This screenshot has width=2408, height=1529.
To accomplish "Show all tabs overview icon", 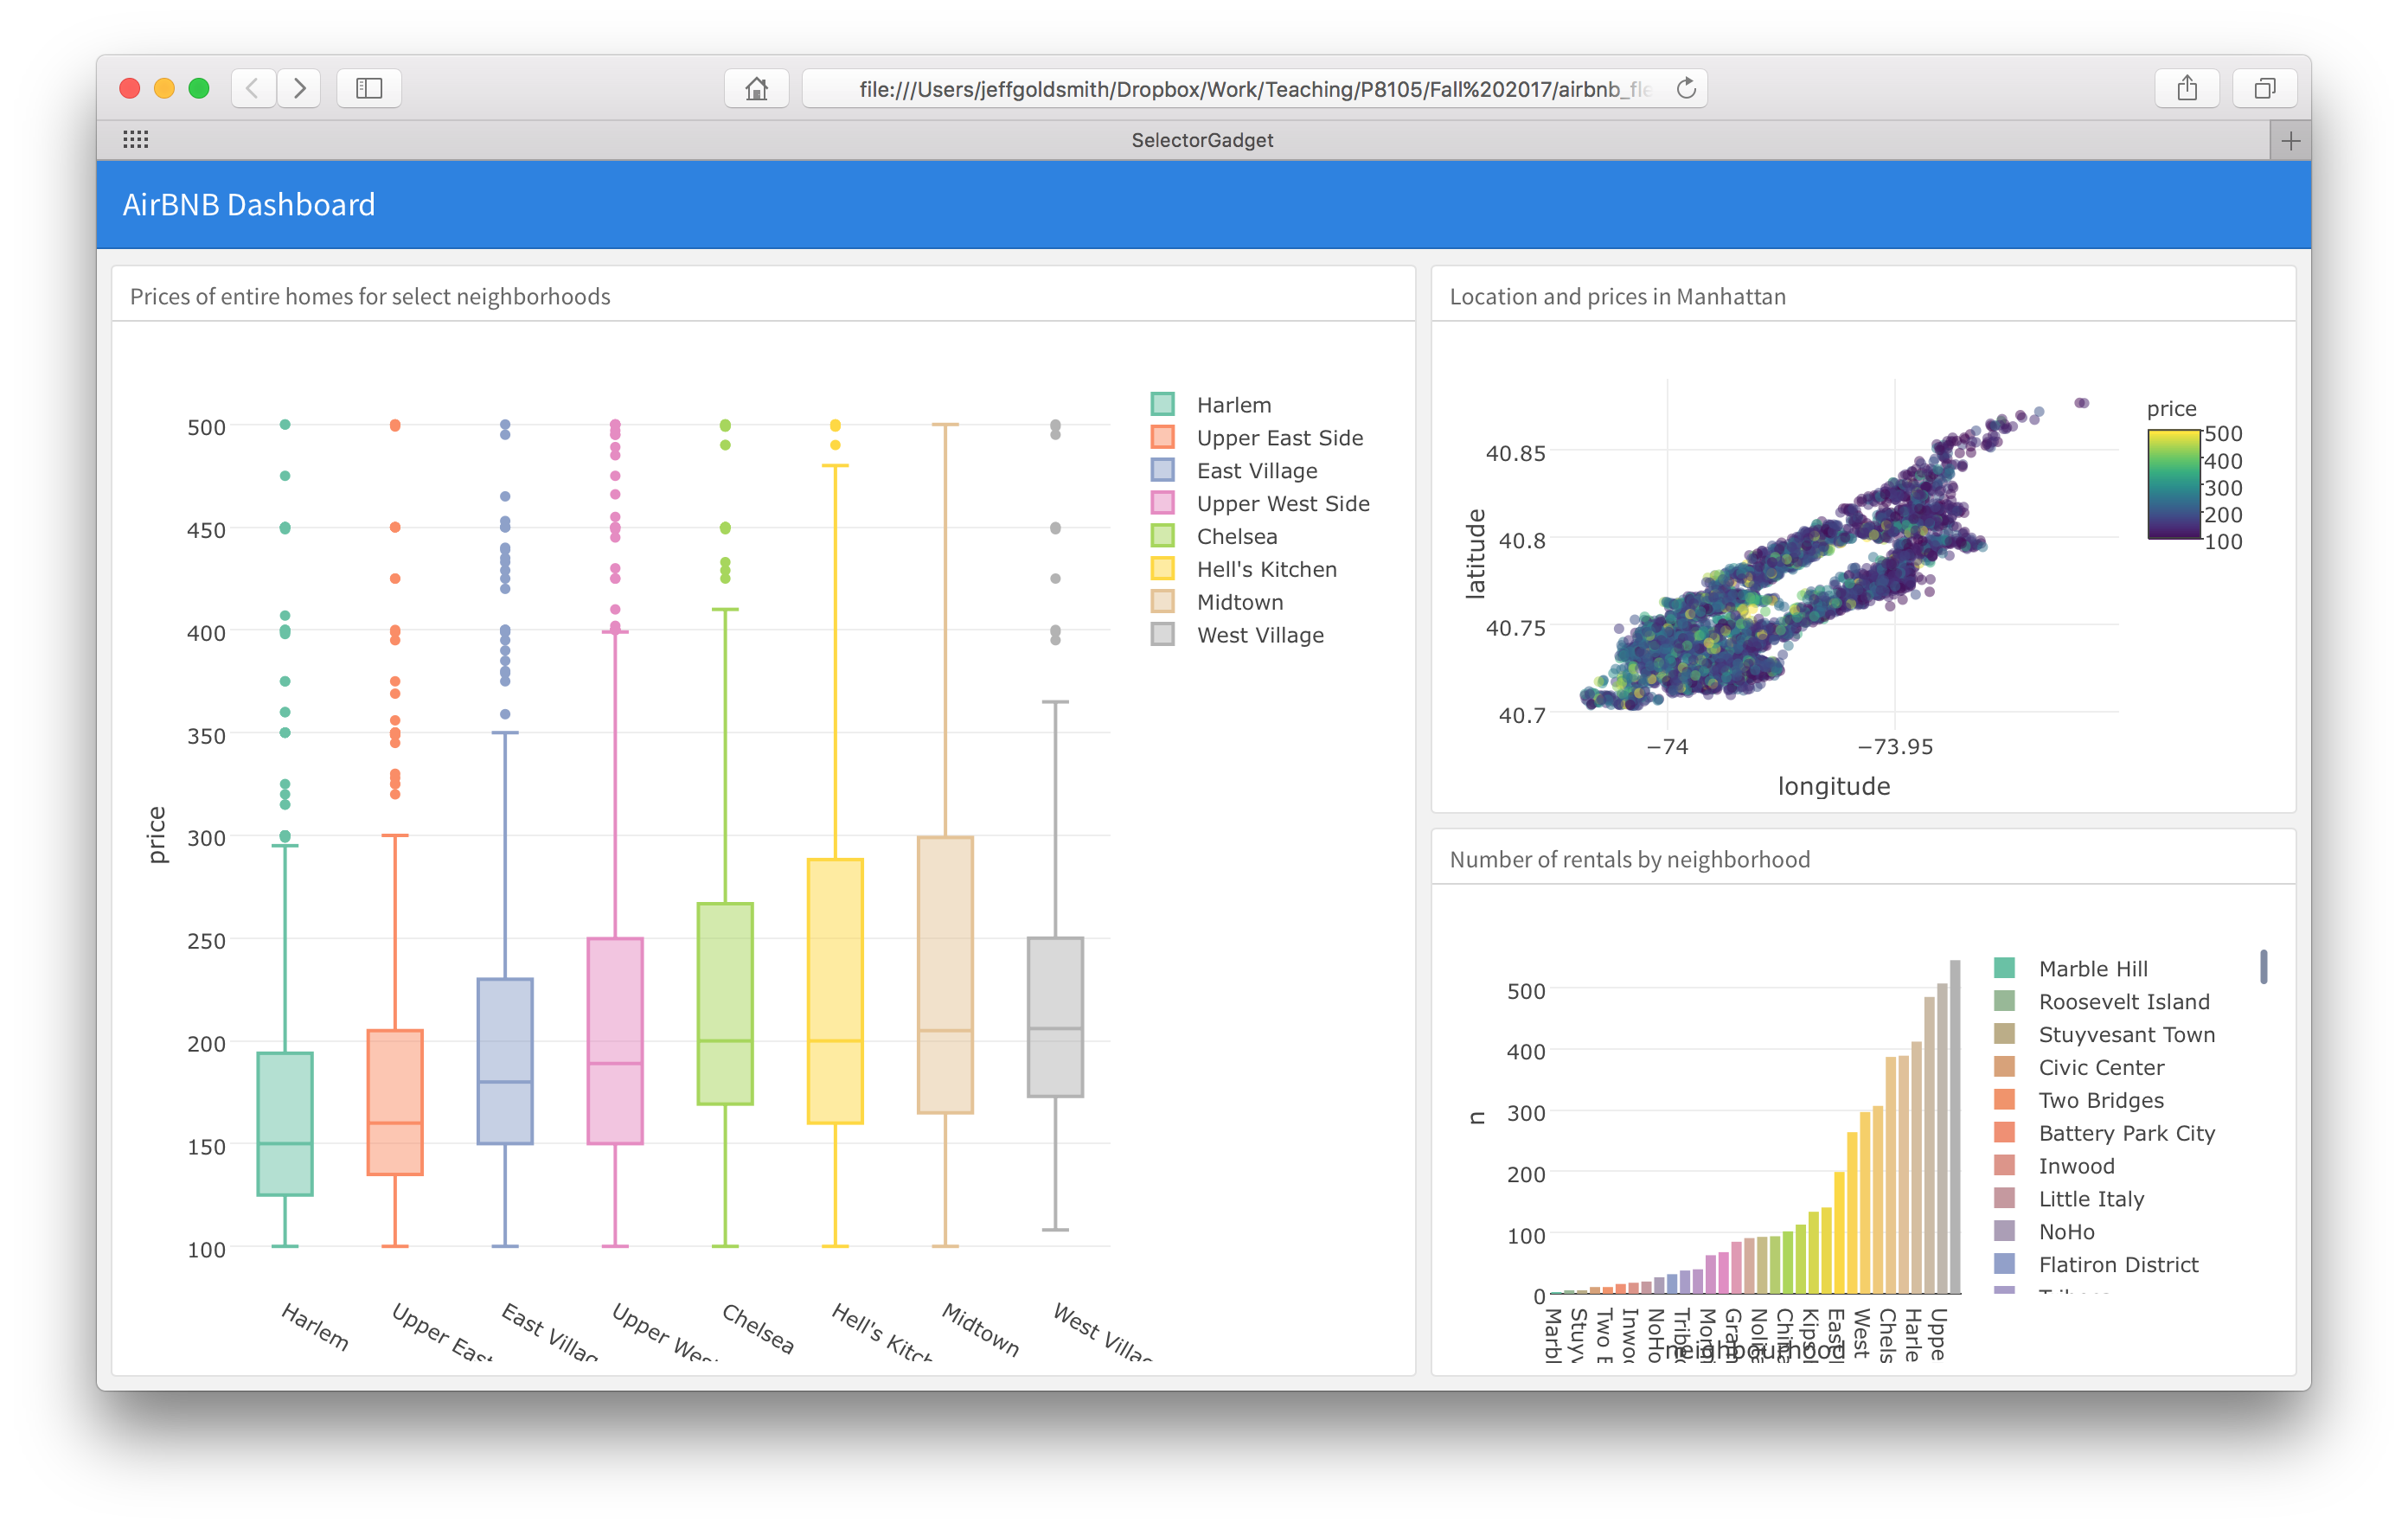I will [2264, 88].
